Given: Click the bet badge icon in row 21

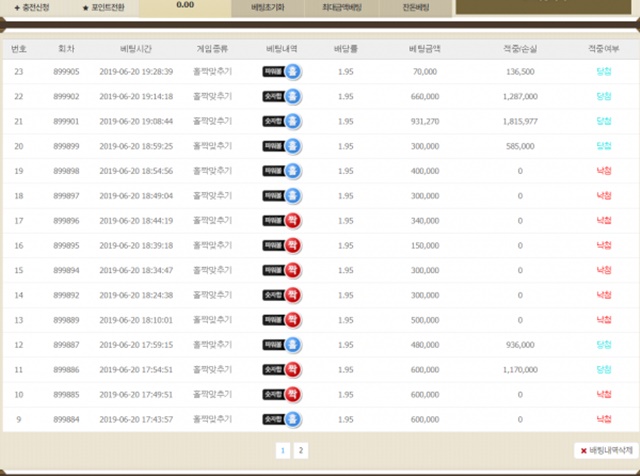Looking at the screenshot, I should coord(282,121).
